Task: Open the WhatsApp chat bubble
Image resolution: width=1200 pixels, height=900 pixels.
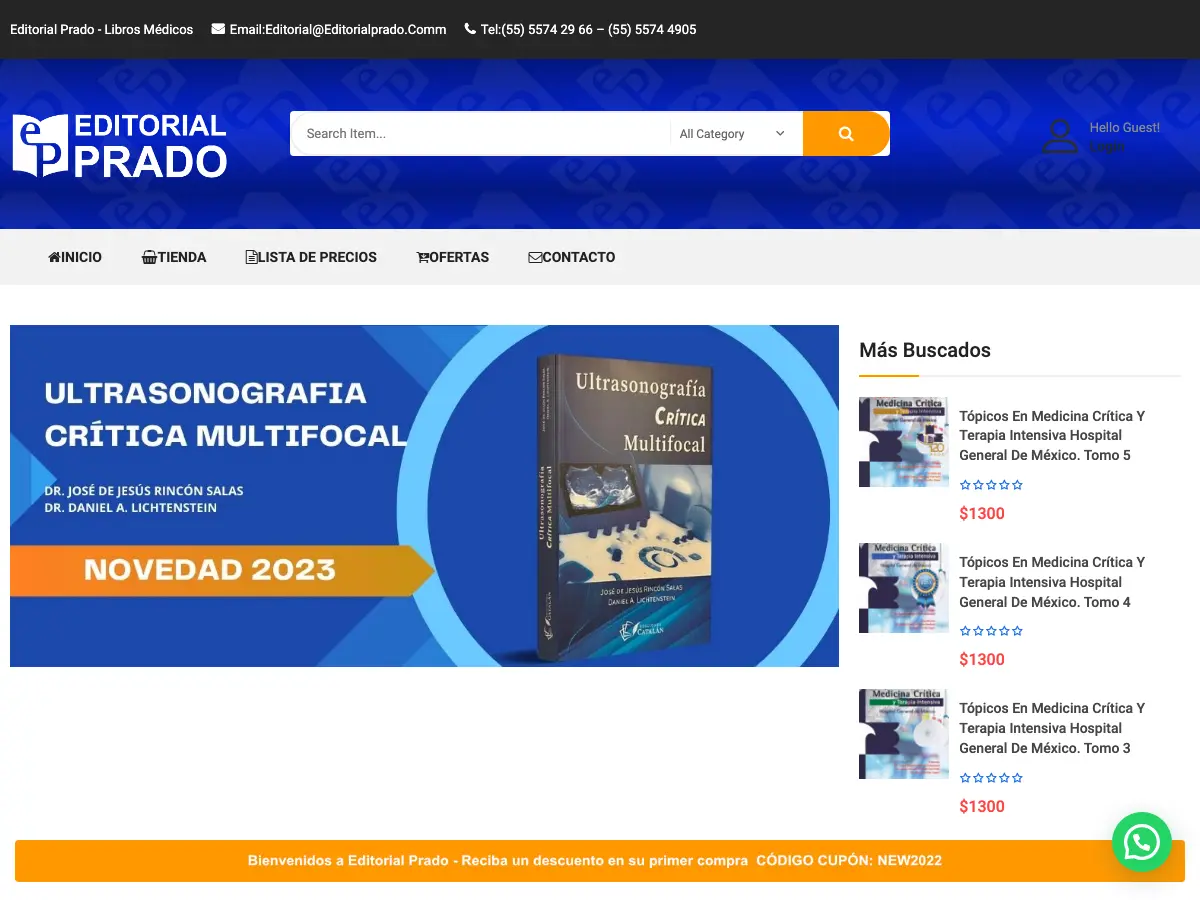Action: click(x=1141, y=842)
